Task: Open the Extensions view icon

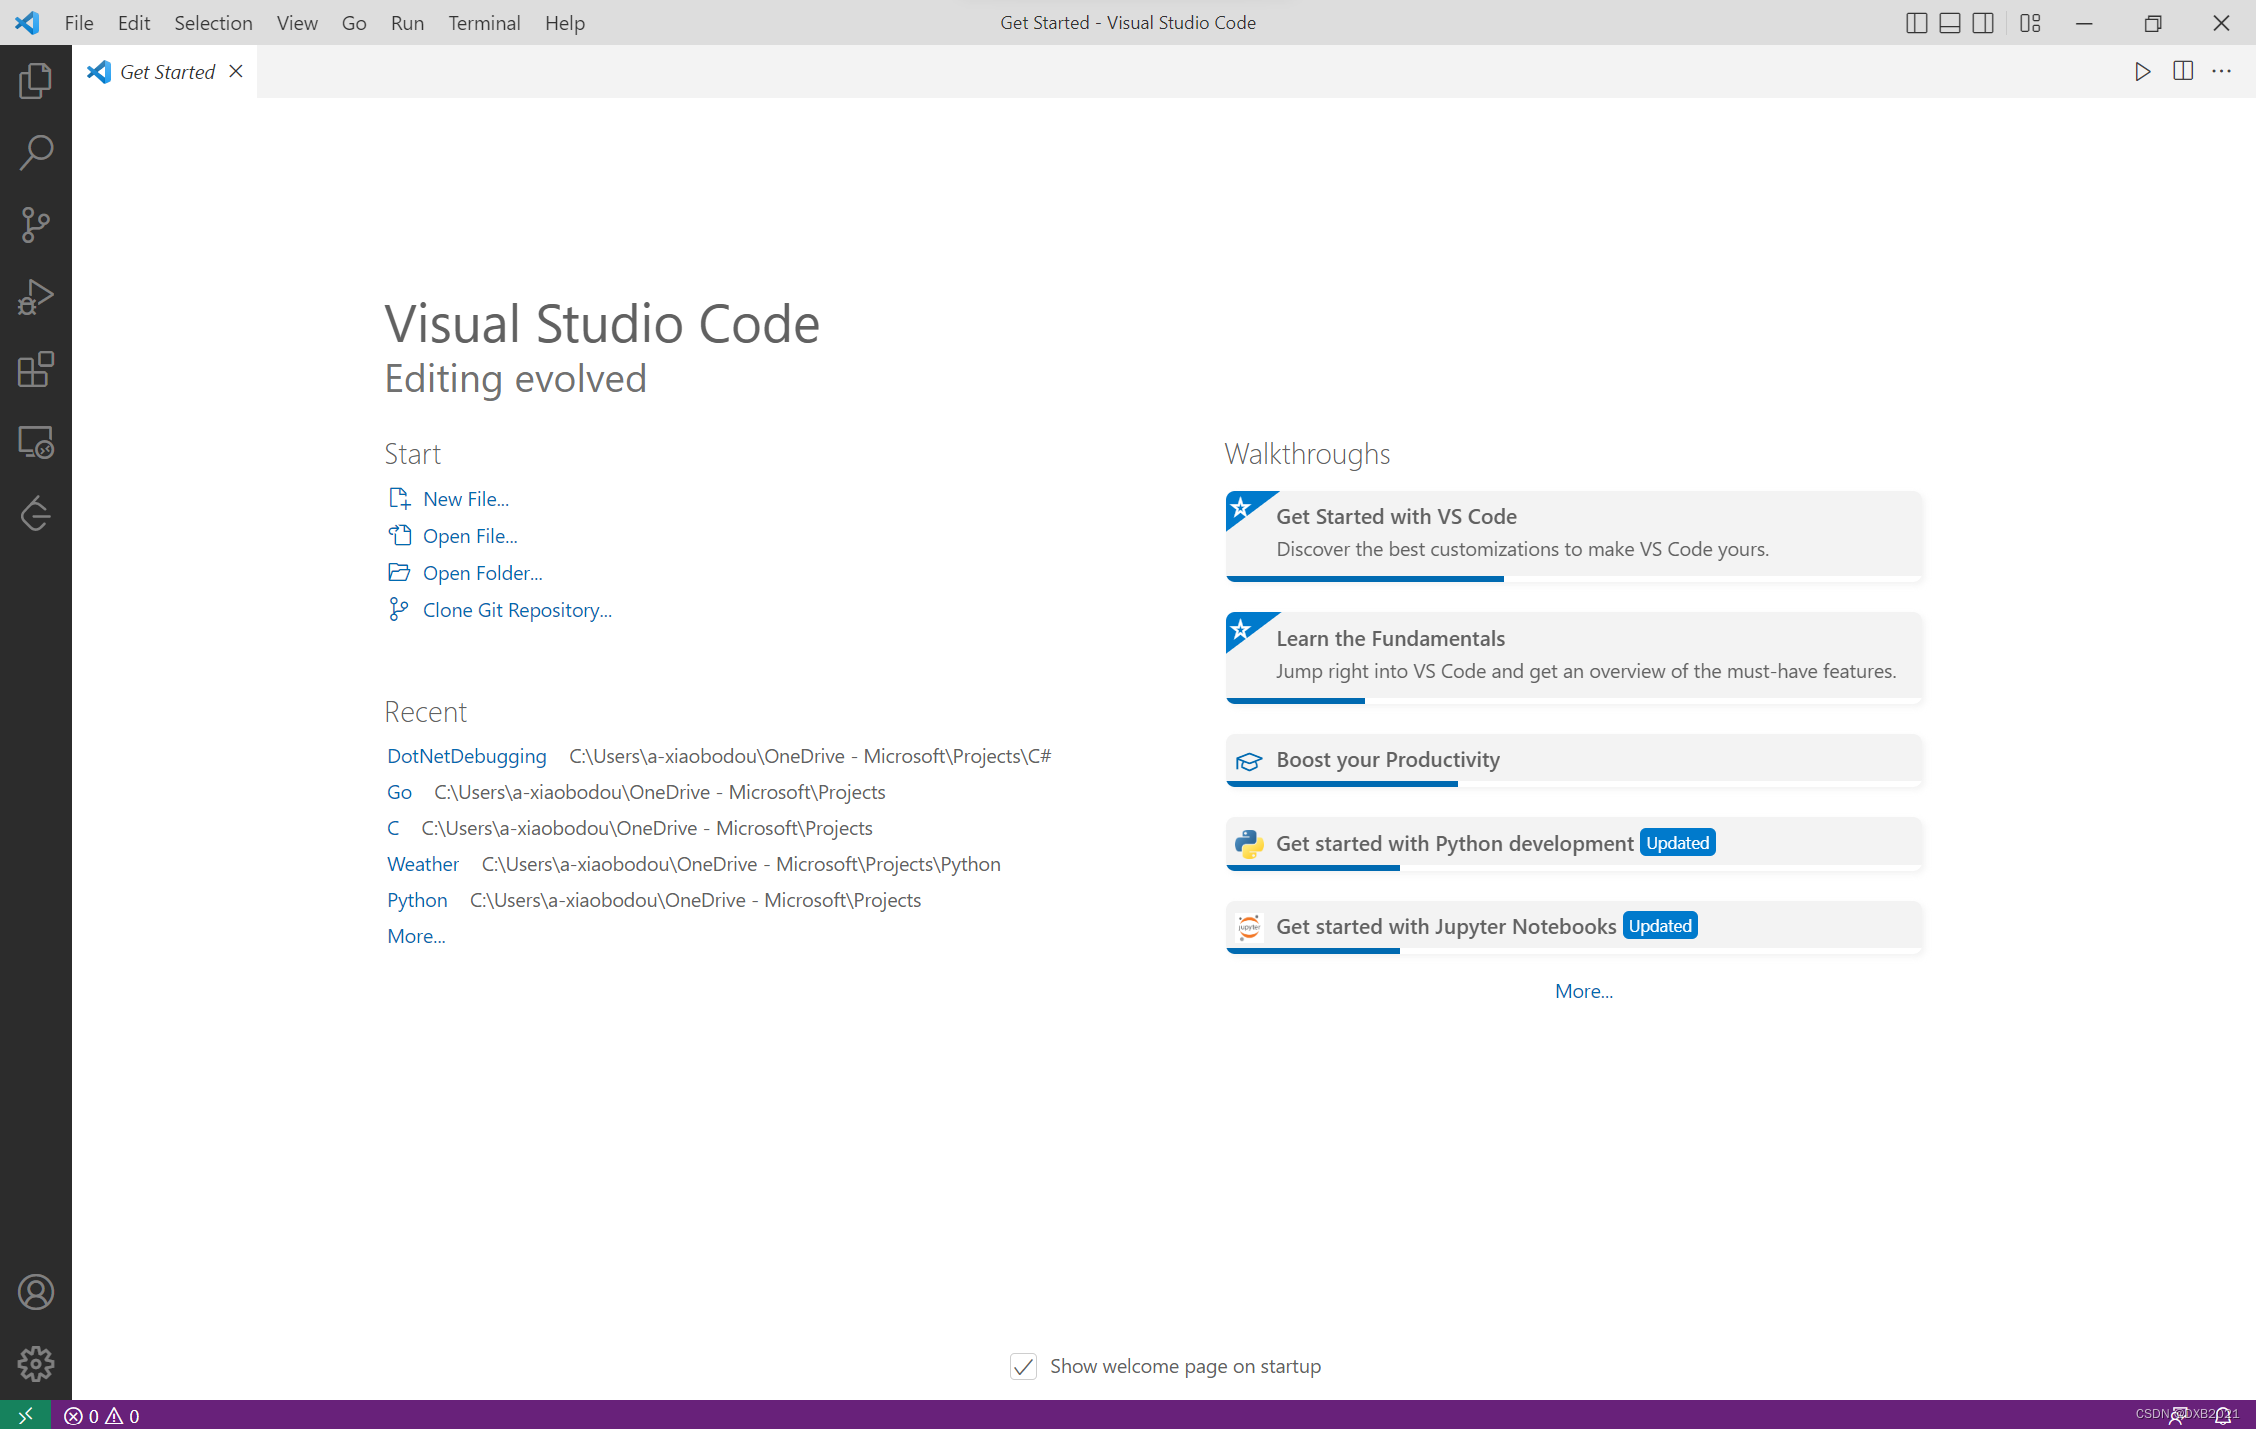Action: [35, 369]
